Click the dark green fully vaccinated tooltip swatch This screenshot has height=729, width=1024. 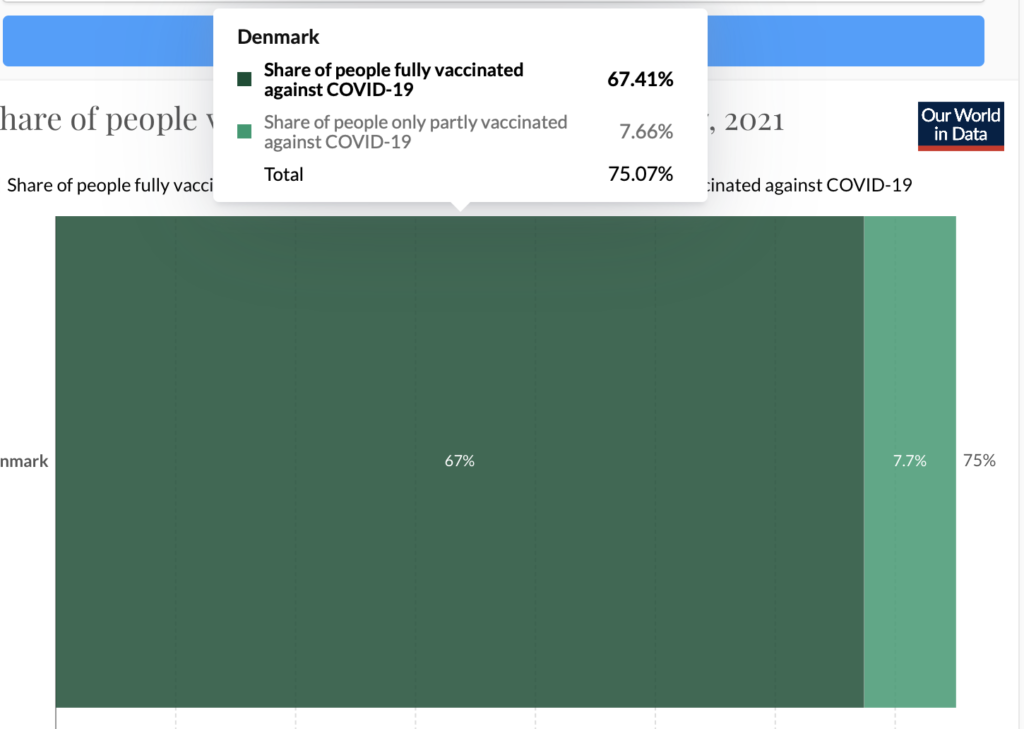244,79
